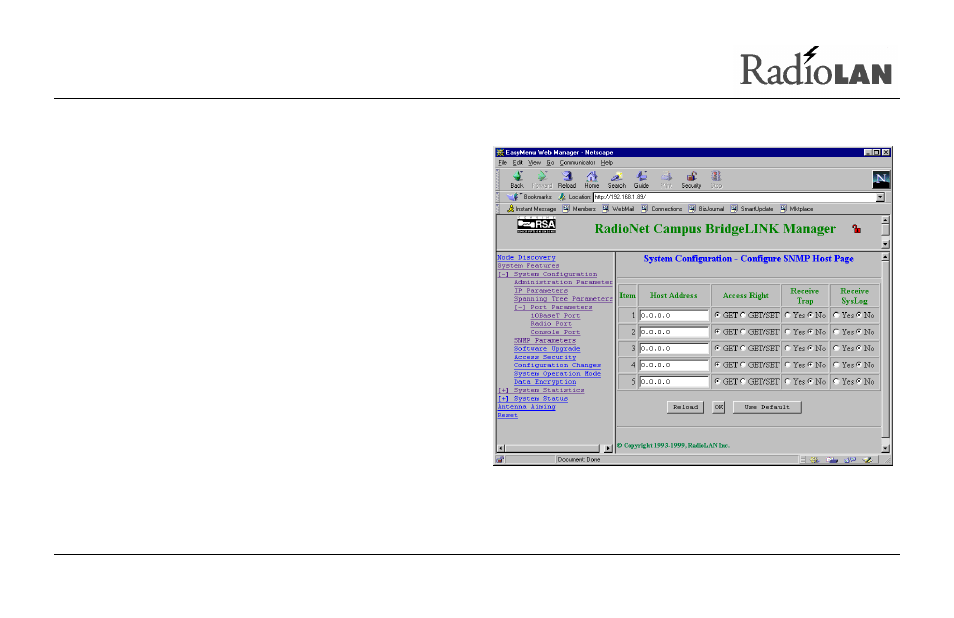Open the Bookmarks icon
Image resolution: width=954 pixels, height=618 pixels.
tap(513, 197)
